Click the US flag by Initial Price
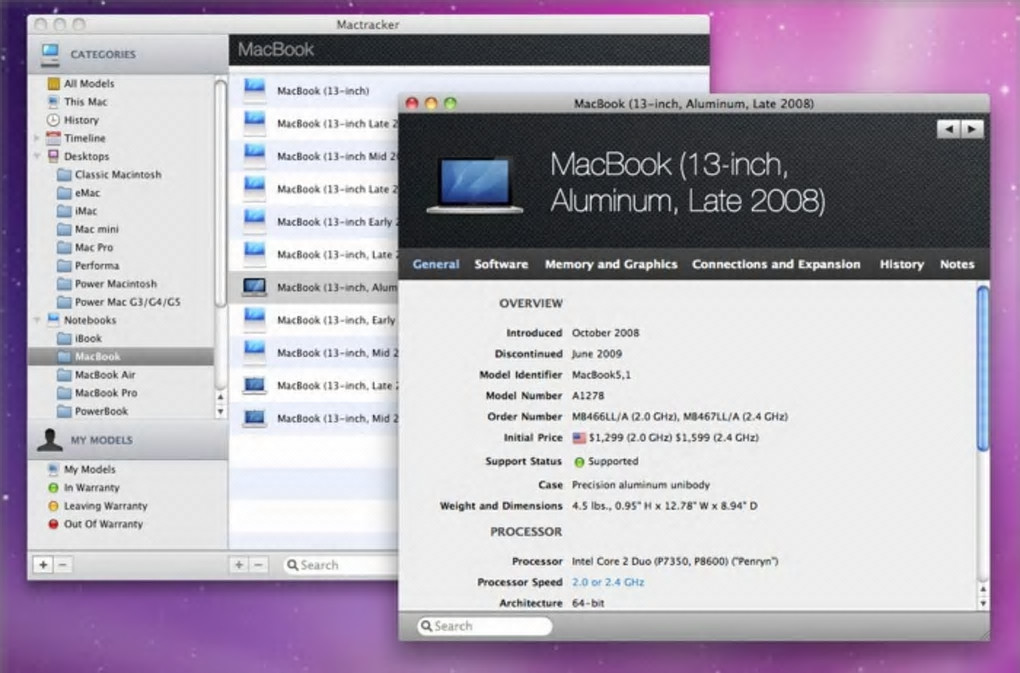The height and width of the screenshot is (673, 1020). (x=579, y=438)
